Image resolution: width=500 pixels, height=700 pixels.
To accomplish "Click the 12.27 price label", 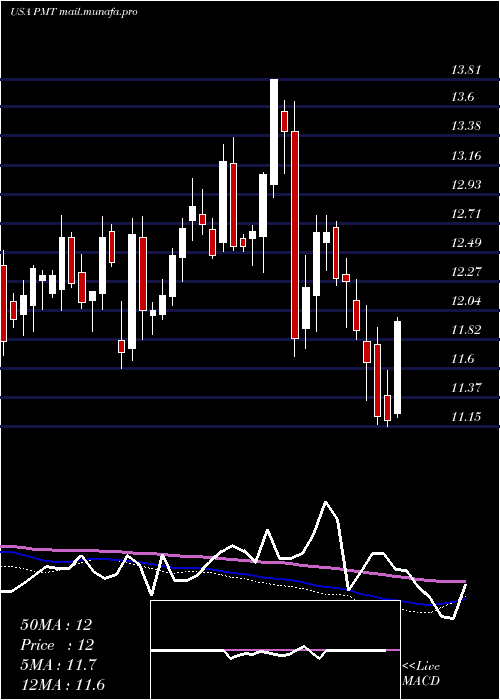I will 466,272.
